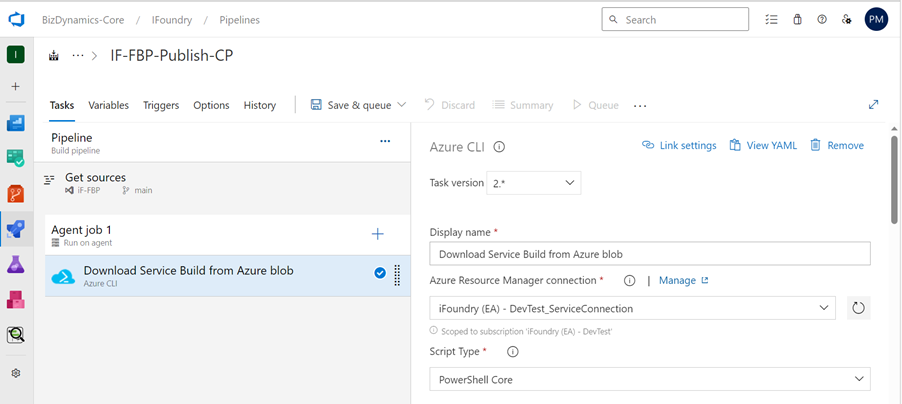Click View YAML for the task
This screenshot has width=902, height=404.
coord(763,146)
